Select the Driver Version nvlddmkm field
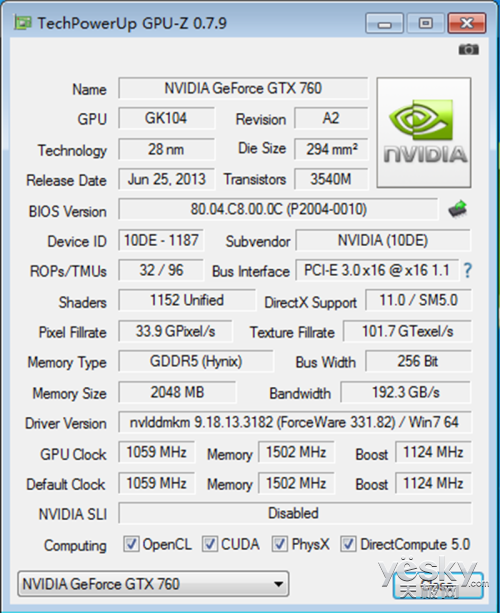 tap(295, 422)
